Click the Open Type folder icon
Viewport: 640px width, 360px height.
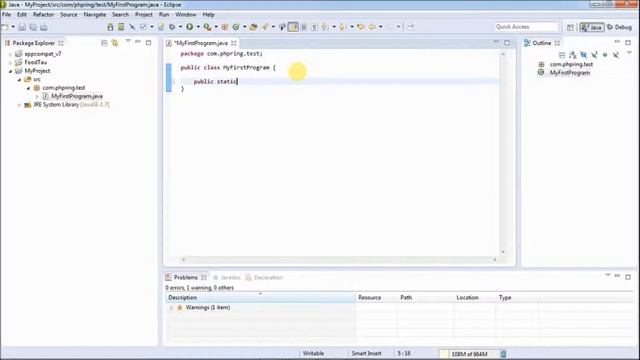coord(253,27)
